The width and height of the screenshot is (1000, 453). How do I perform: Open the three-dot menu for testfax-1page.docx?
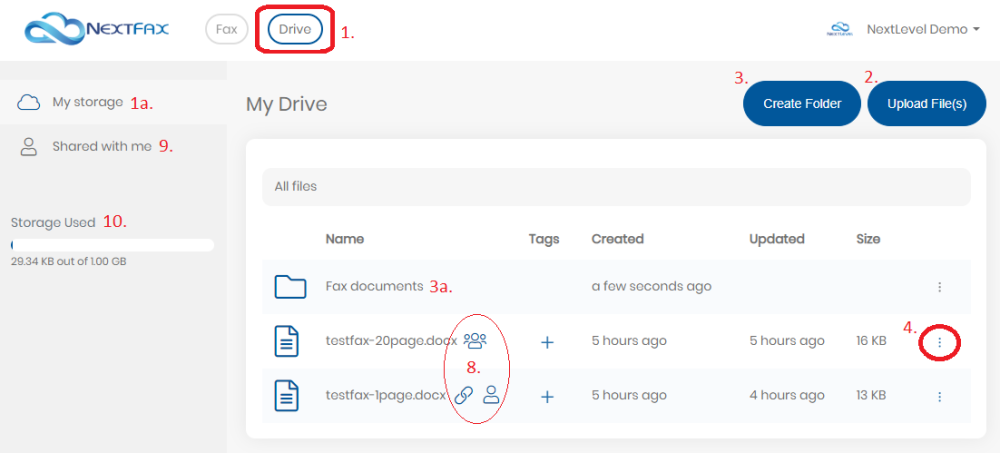(x=939, y=397)
